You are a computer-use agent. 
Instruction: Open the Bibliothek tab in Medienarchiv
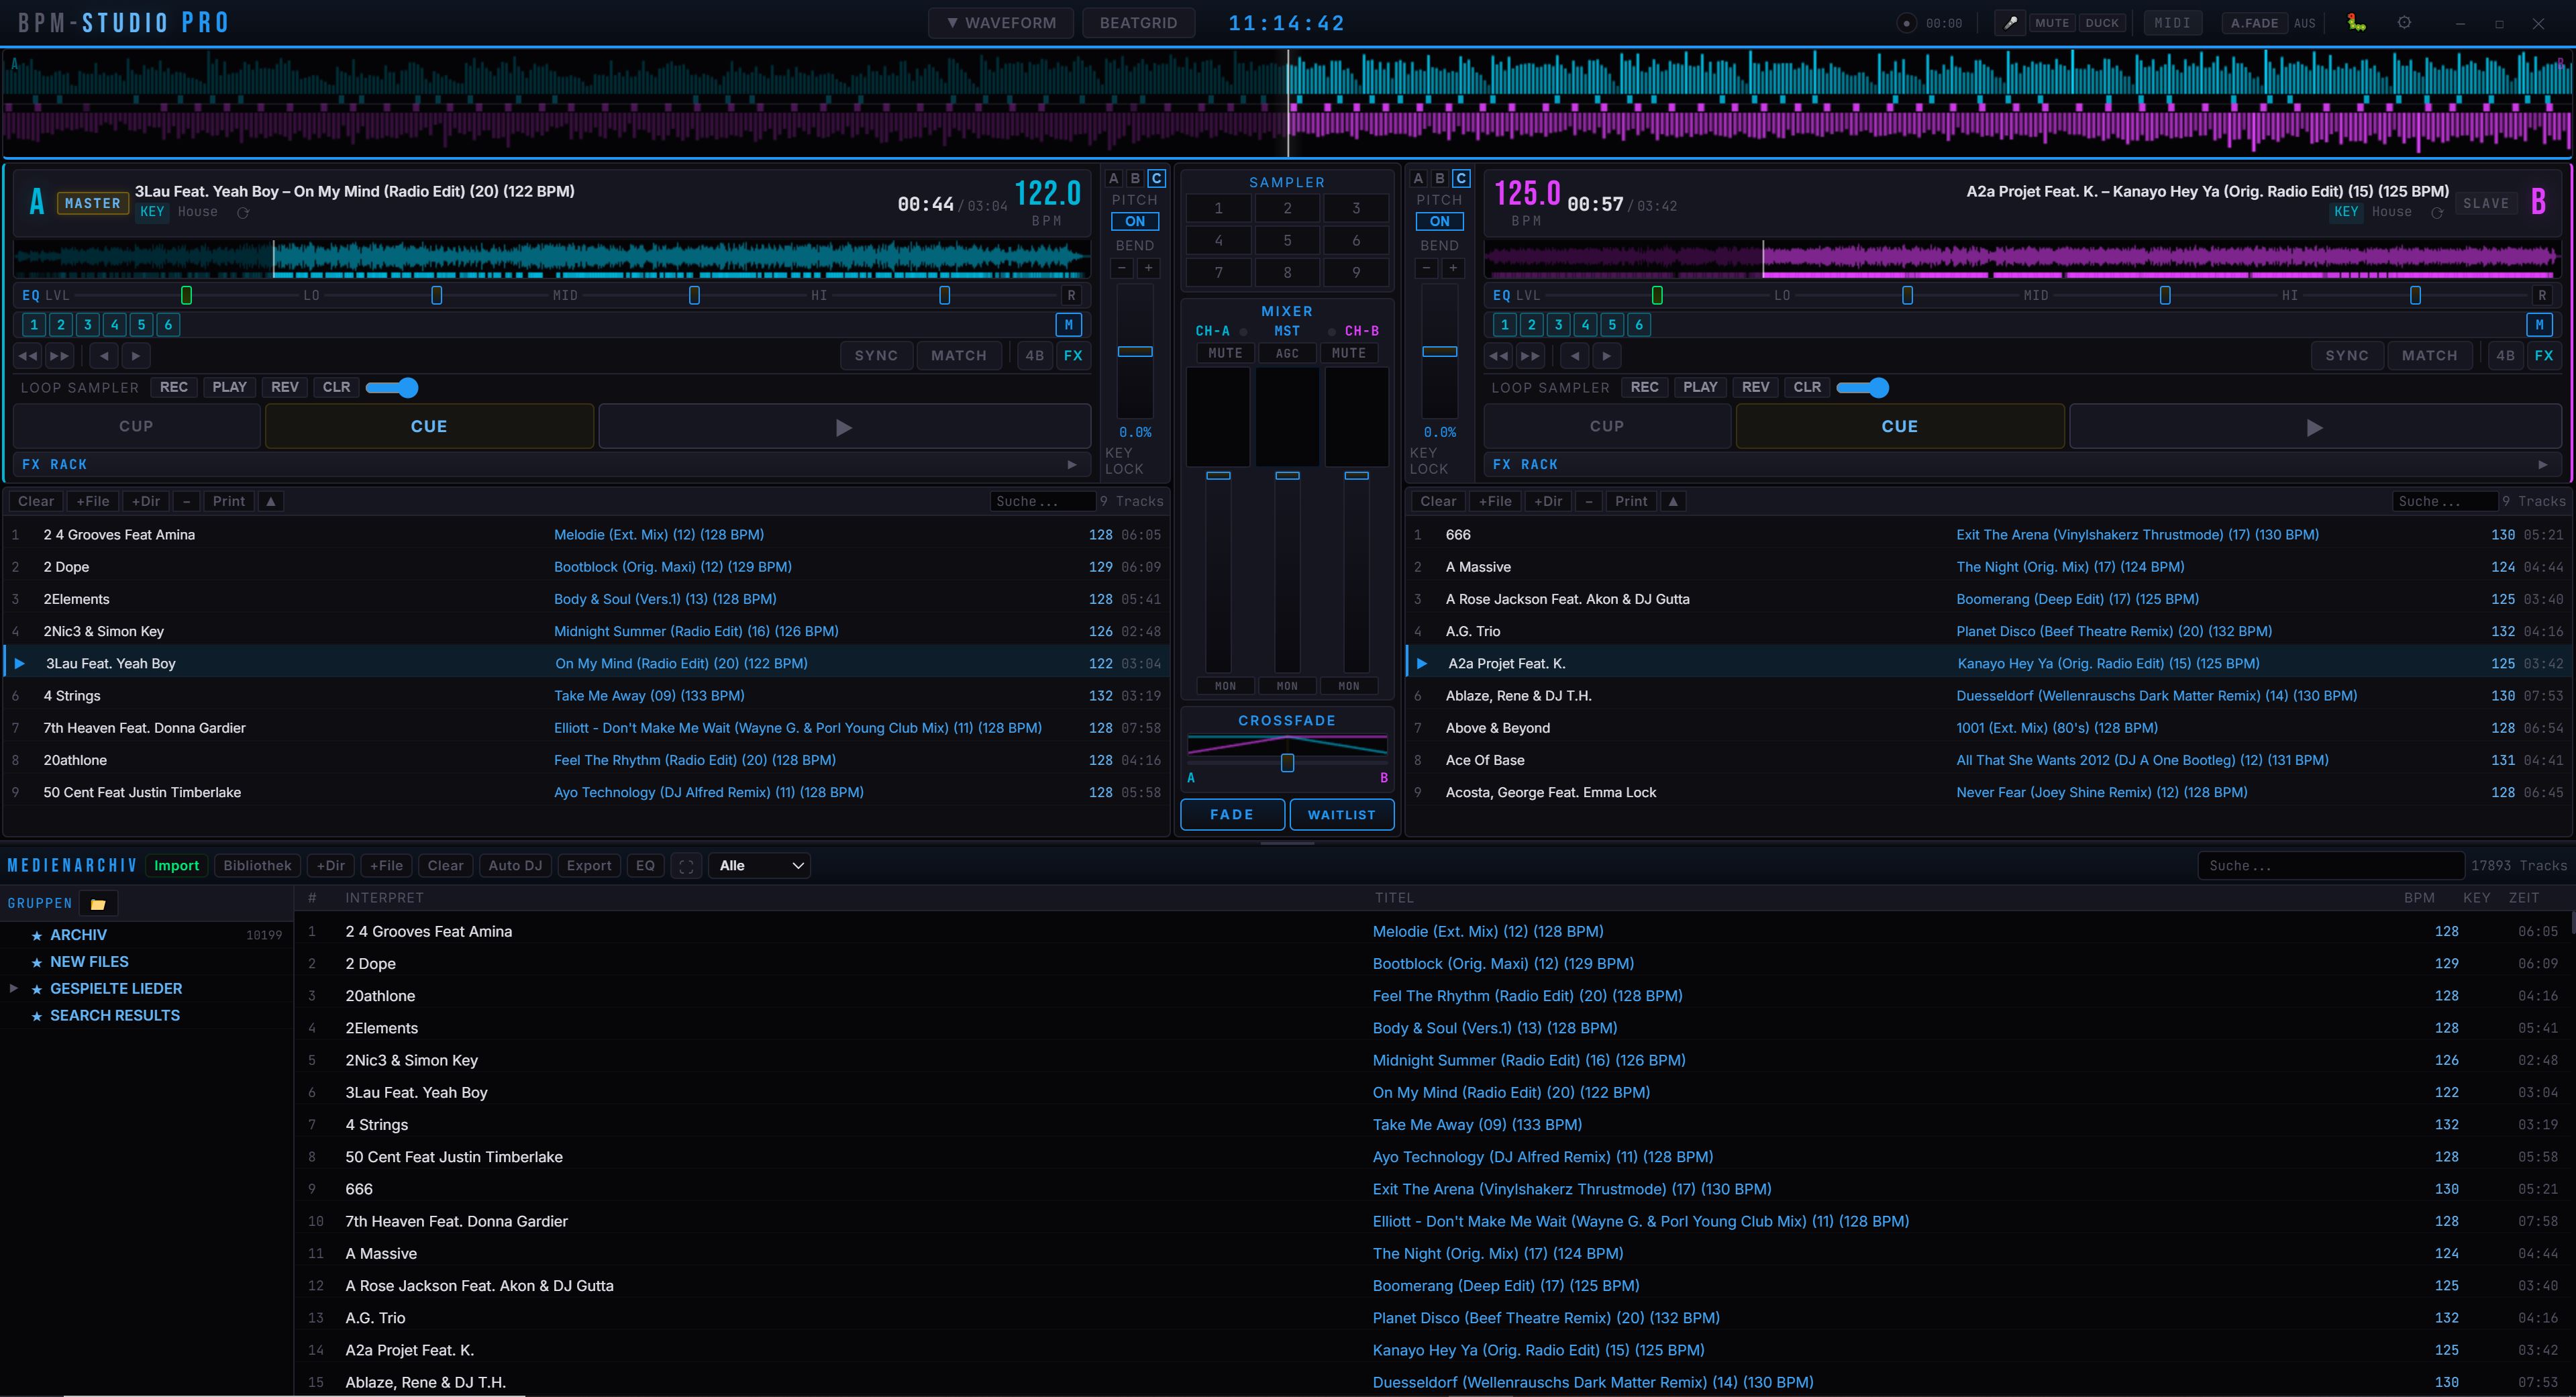tap(257, 865)
